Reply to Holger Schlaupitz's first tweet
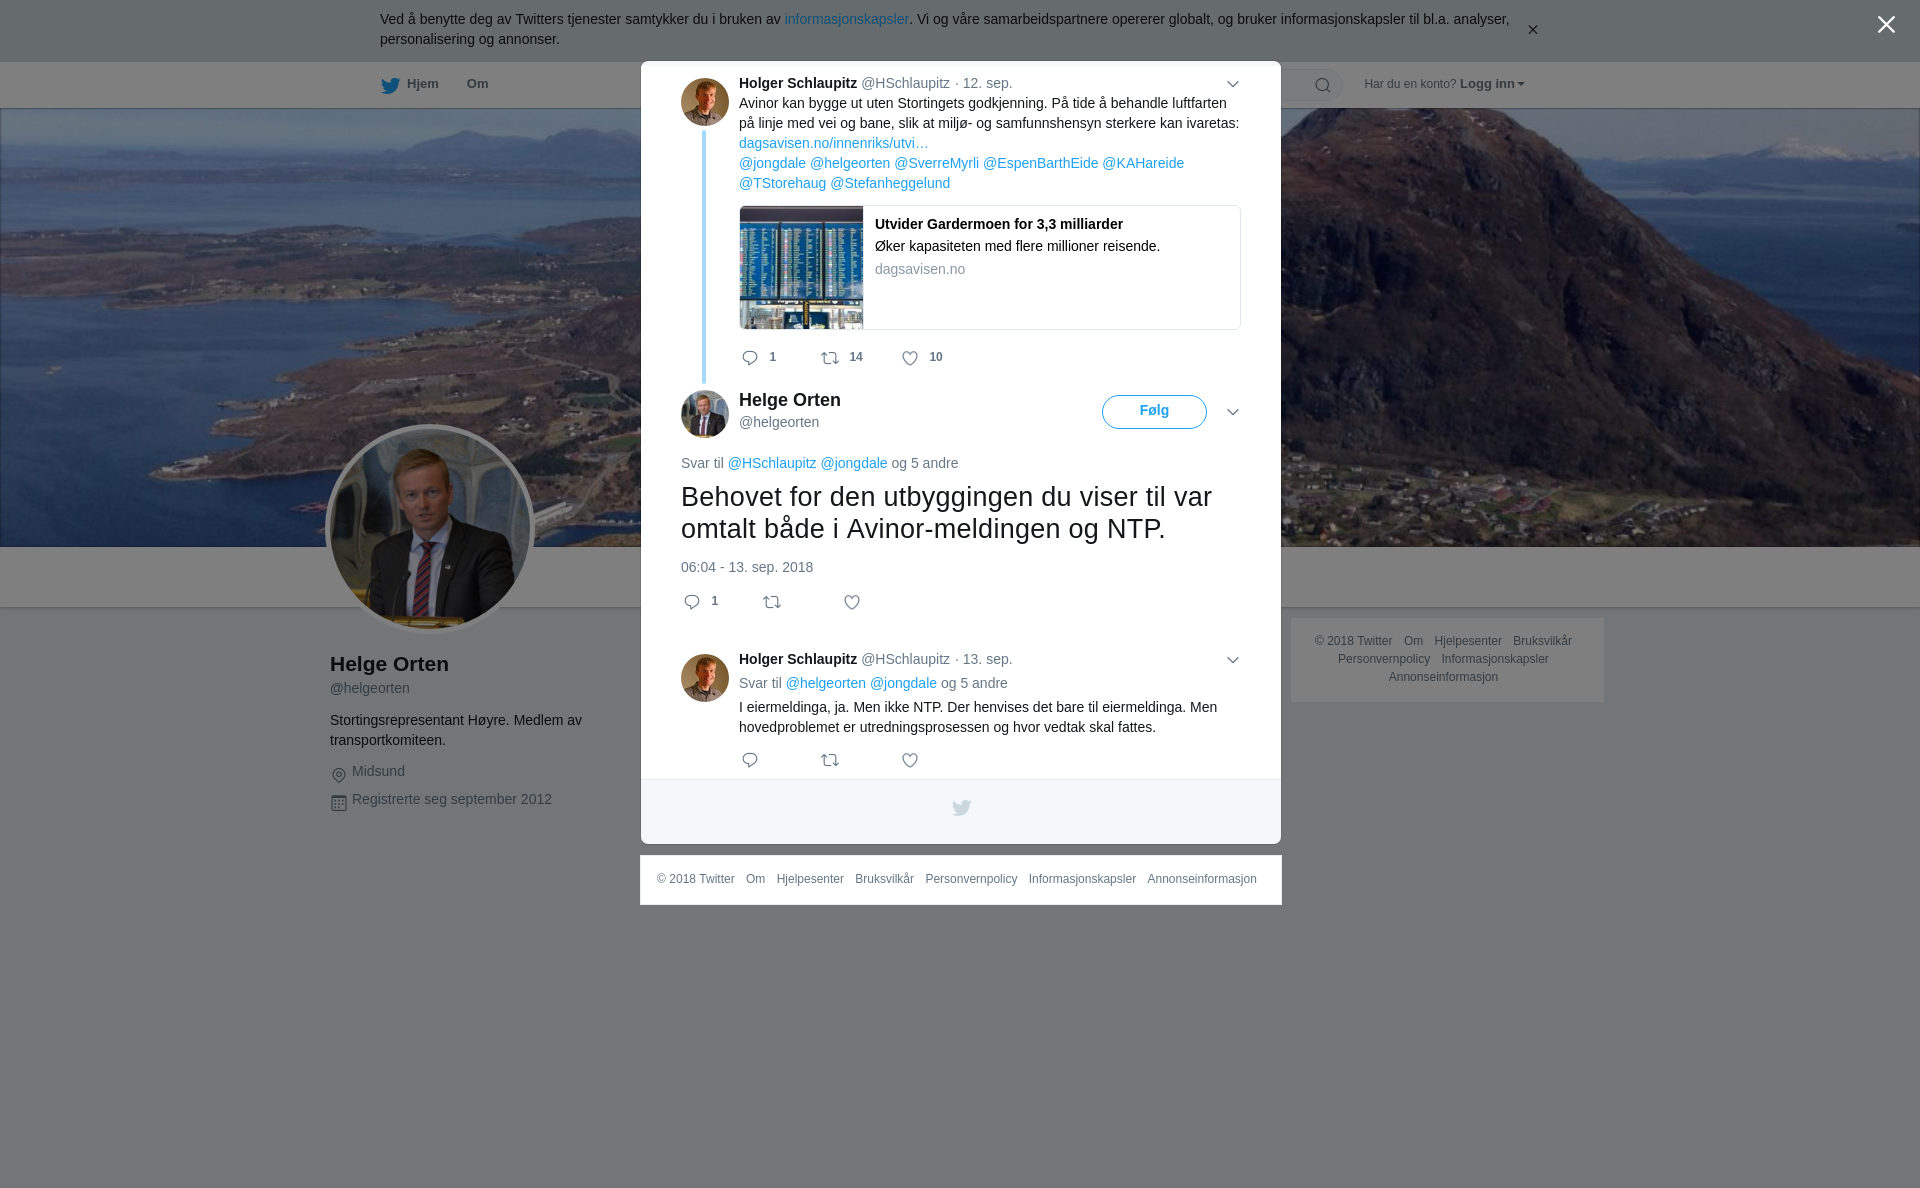Image resolution: width=1920 pixels, height=1188 pixels. pyautogui.click(x=750, y=358)
